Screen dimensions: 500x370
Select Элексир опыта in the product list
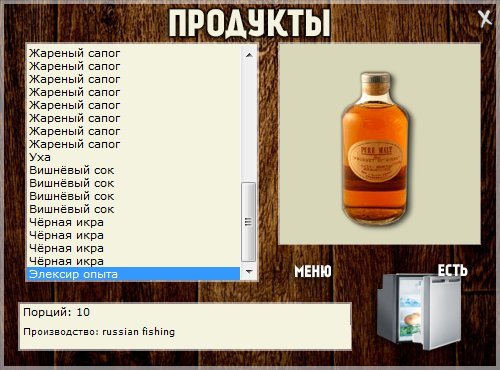(133, 274)
